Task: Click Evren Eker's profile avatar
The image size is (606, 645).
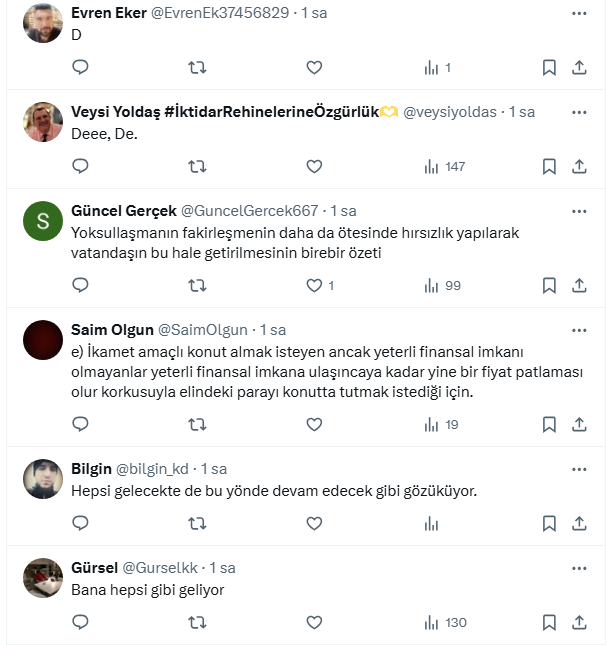Action: click(x=43, y=23)
